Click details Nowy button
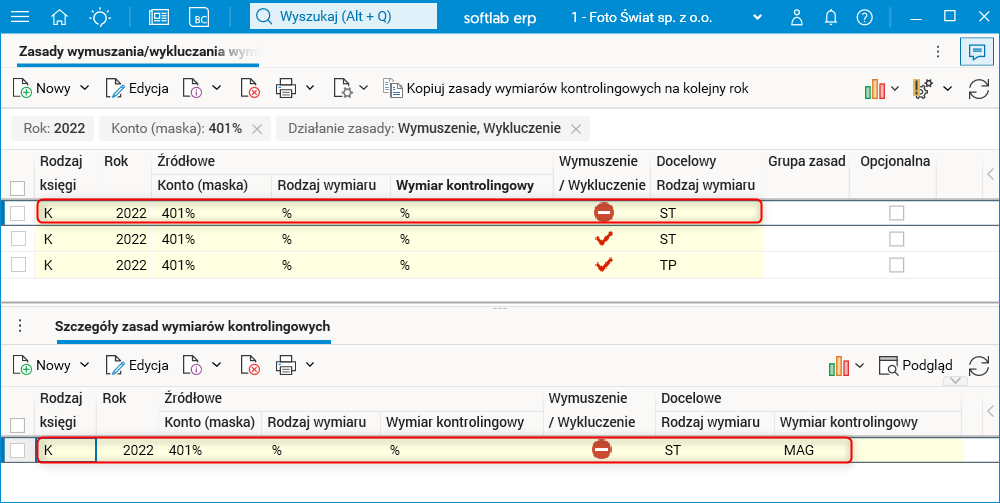The width and height of the screenshot is (1000, 503). pos(42,365)
